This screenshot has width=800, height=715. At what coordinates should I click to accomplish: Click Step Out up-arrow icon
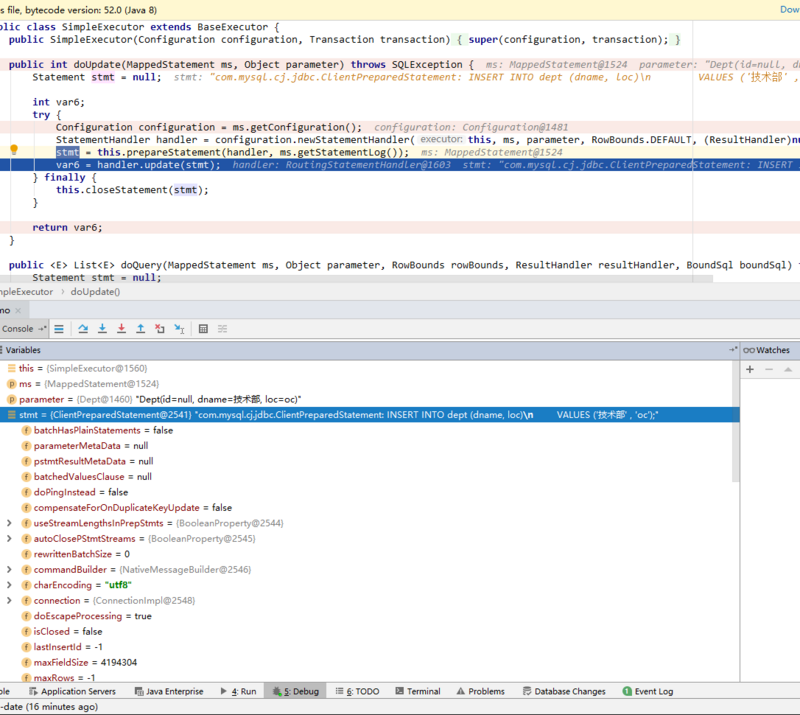point(140,329)
